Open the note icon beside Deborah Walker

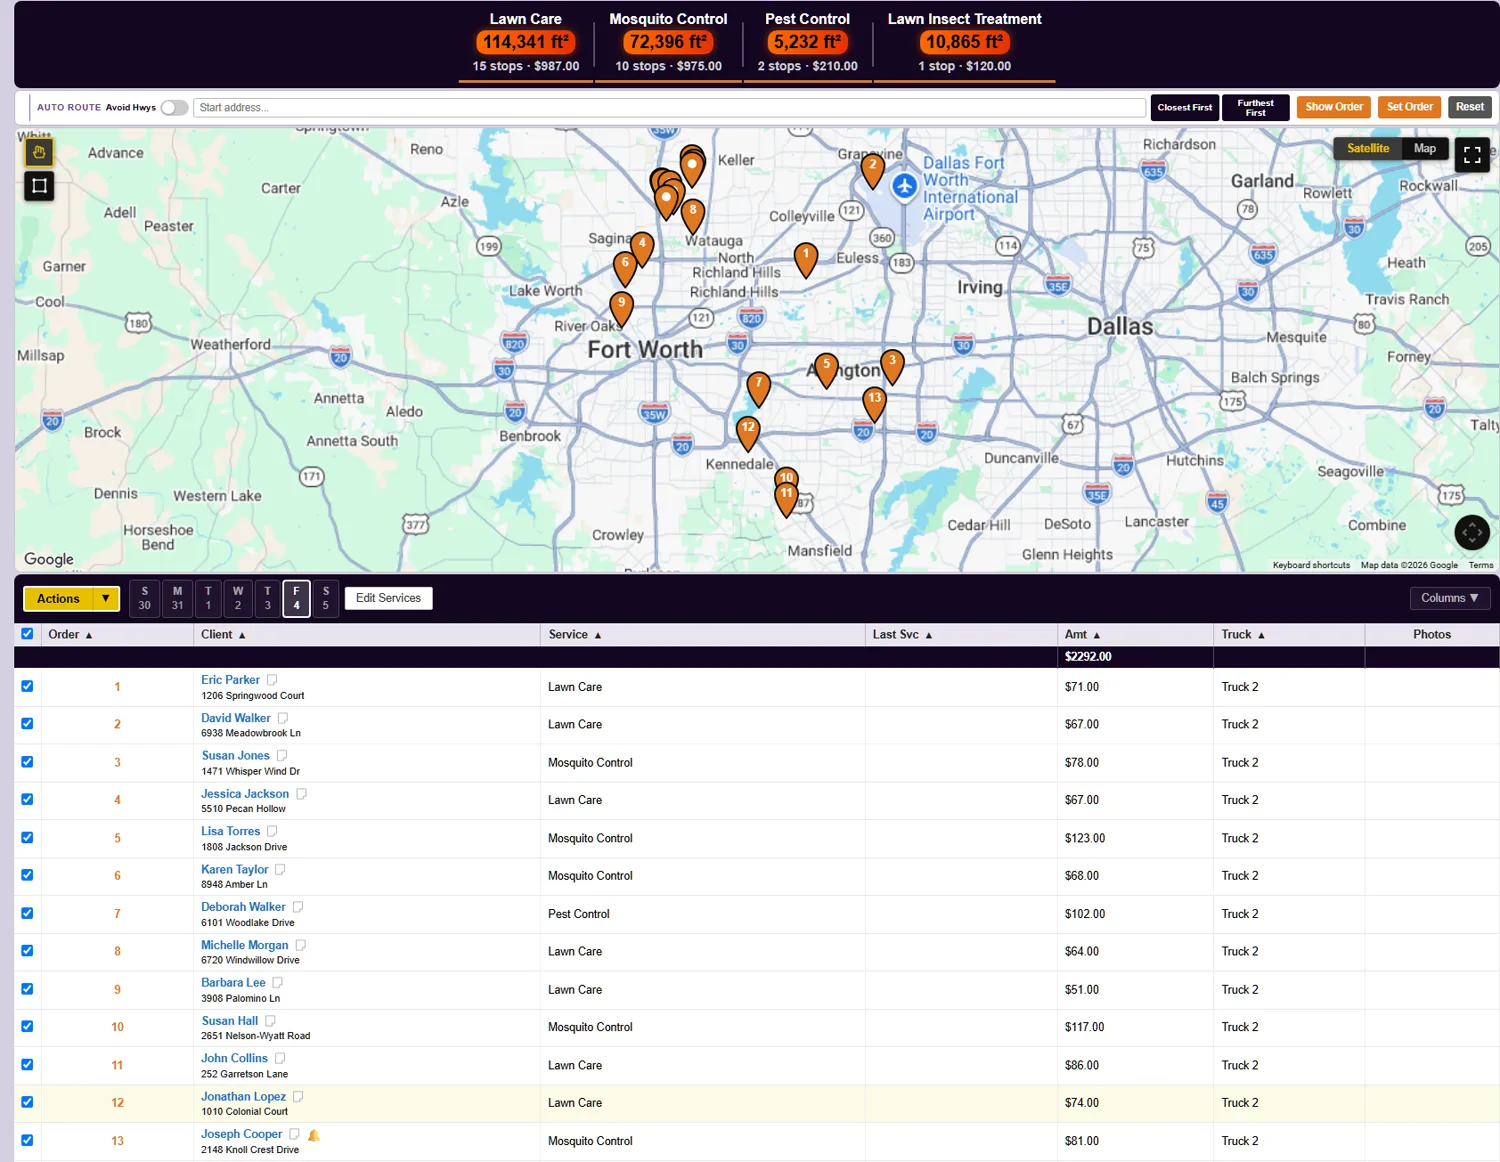pos(298,907)
